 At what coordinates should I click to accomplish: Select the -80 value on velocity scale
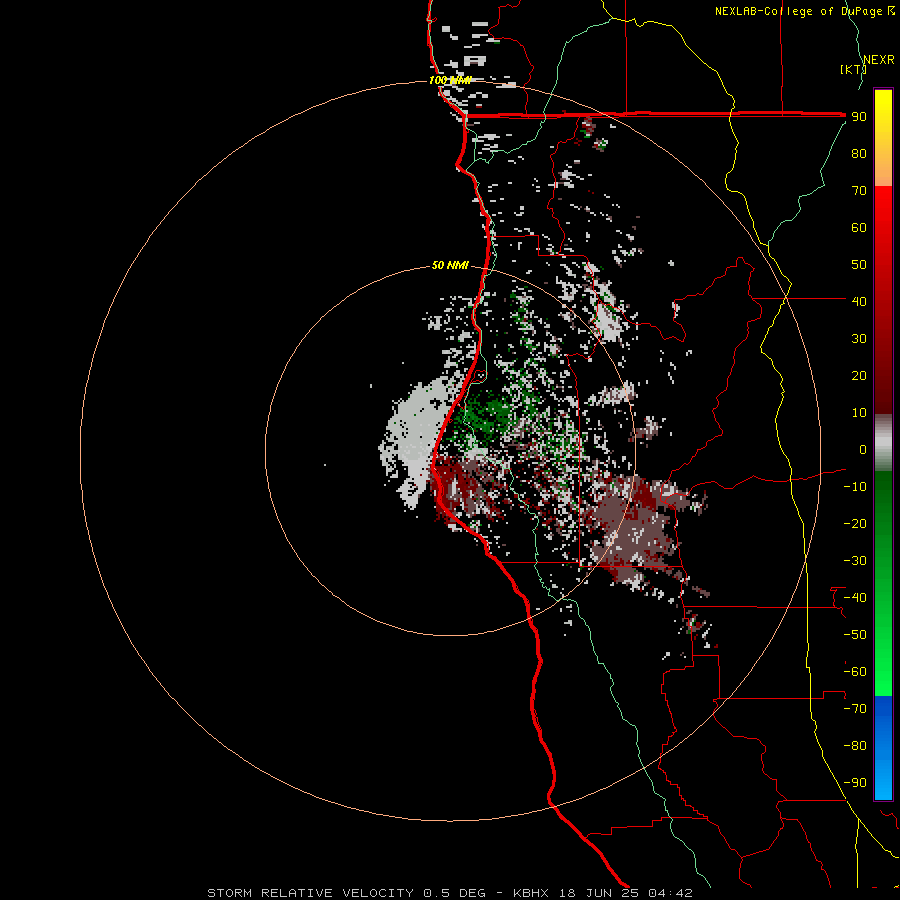coord(855,746)
